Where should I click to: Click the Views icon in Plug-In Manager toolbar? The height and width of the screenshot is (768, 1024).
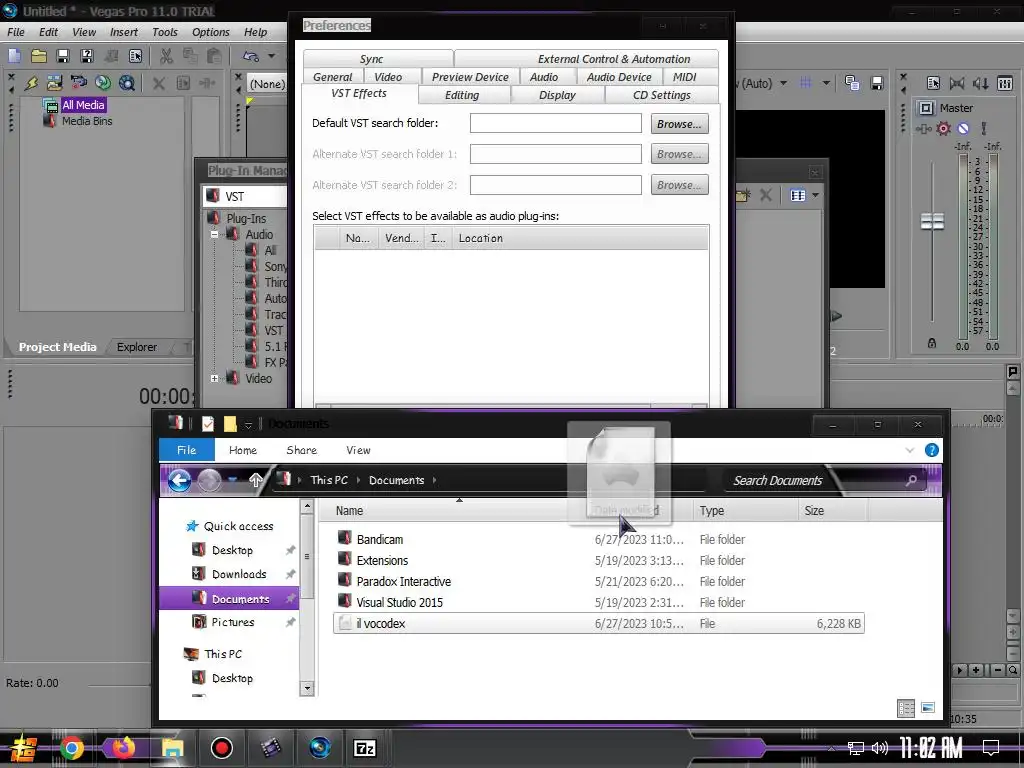click(797, 195)
